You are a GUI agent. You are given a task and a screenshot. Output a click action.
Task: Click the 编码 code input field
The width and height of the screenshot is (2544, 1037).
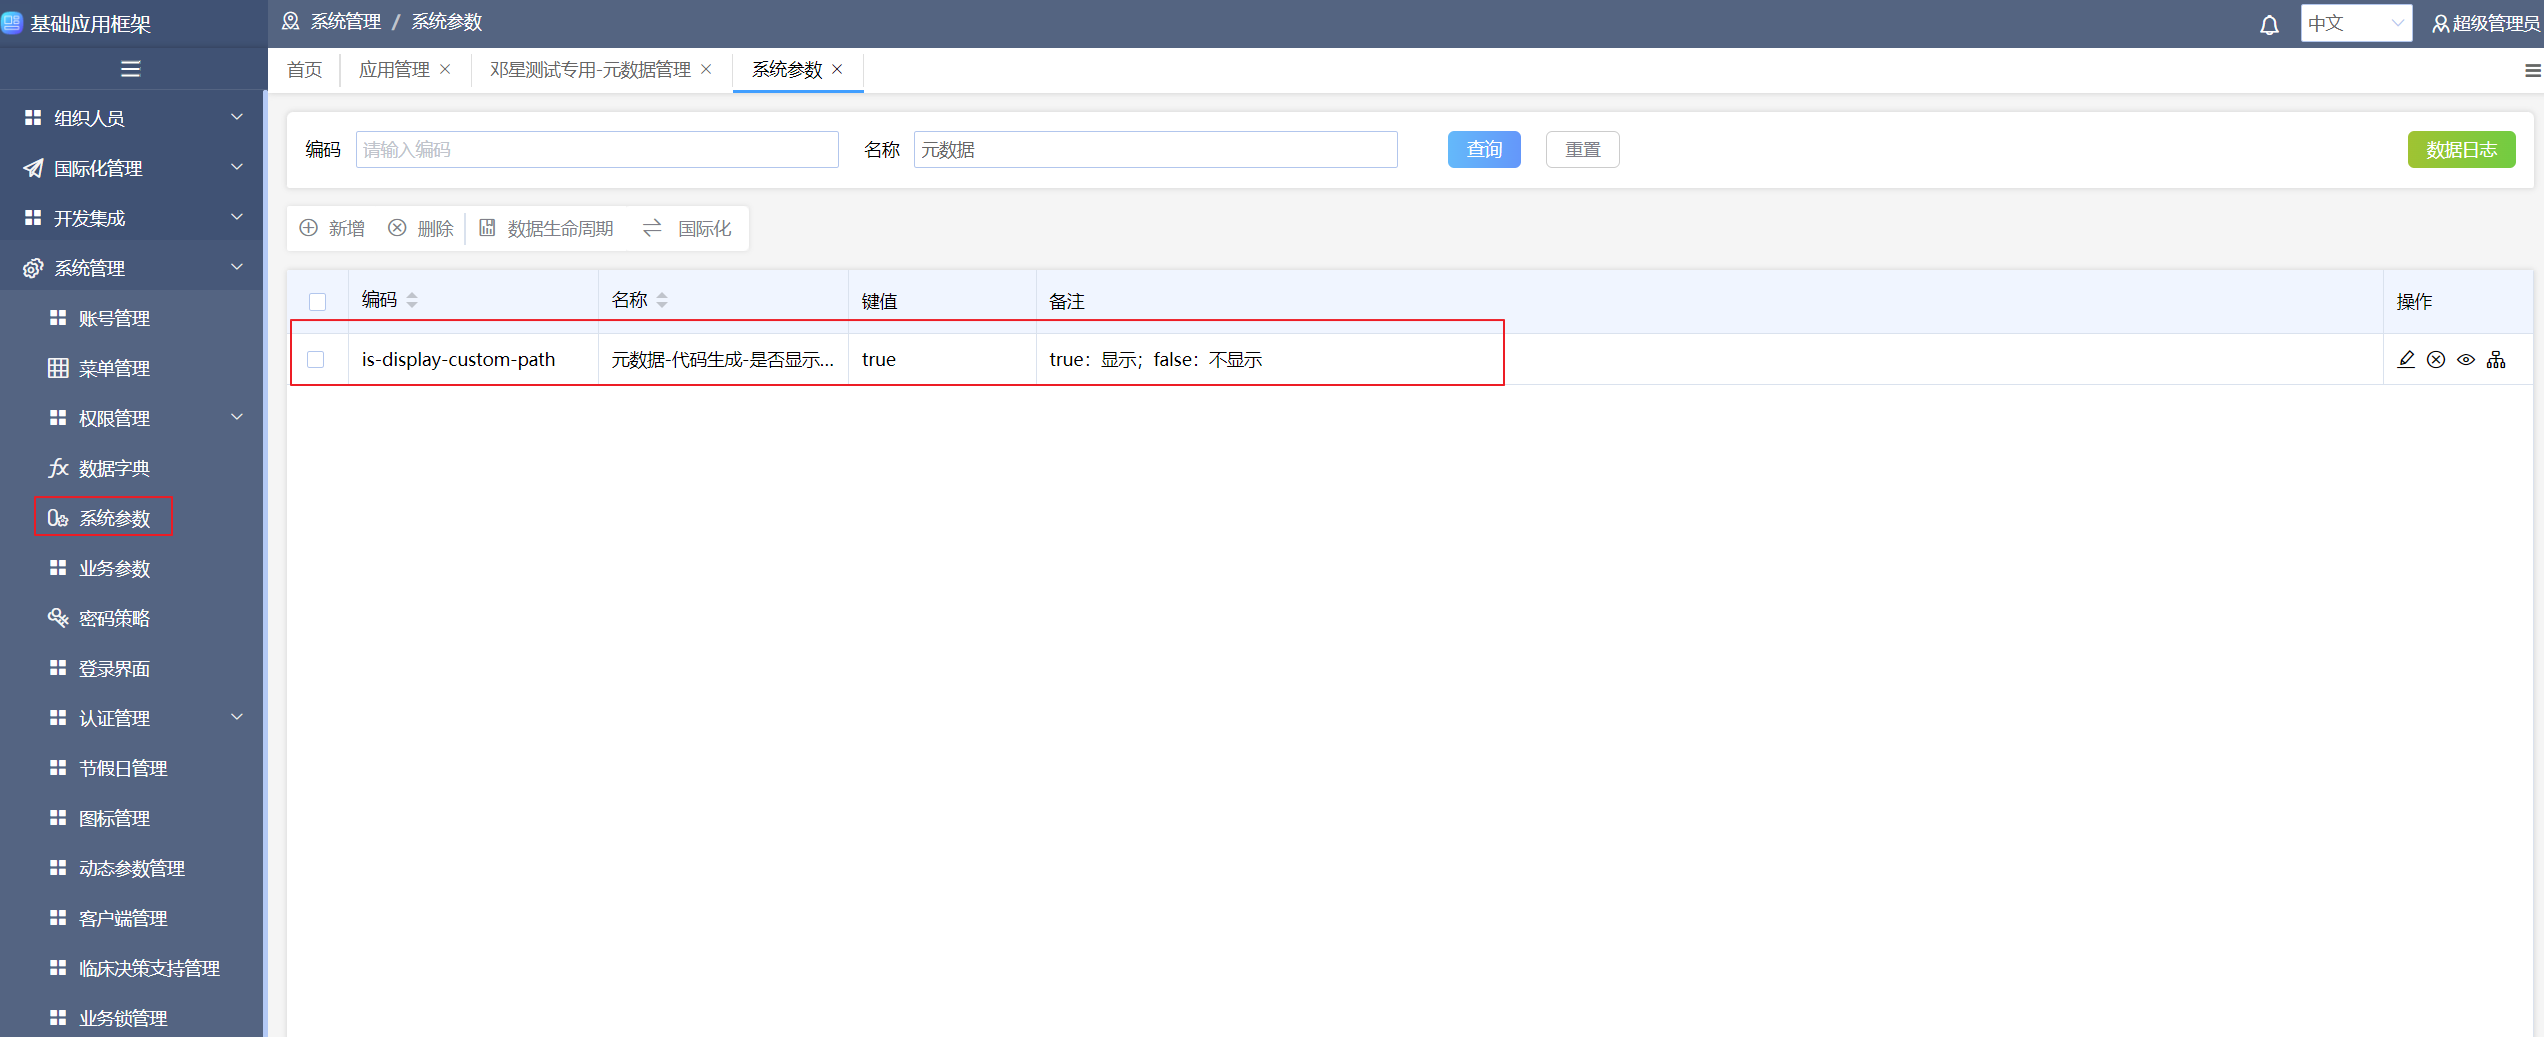click(597, 150)
